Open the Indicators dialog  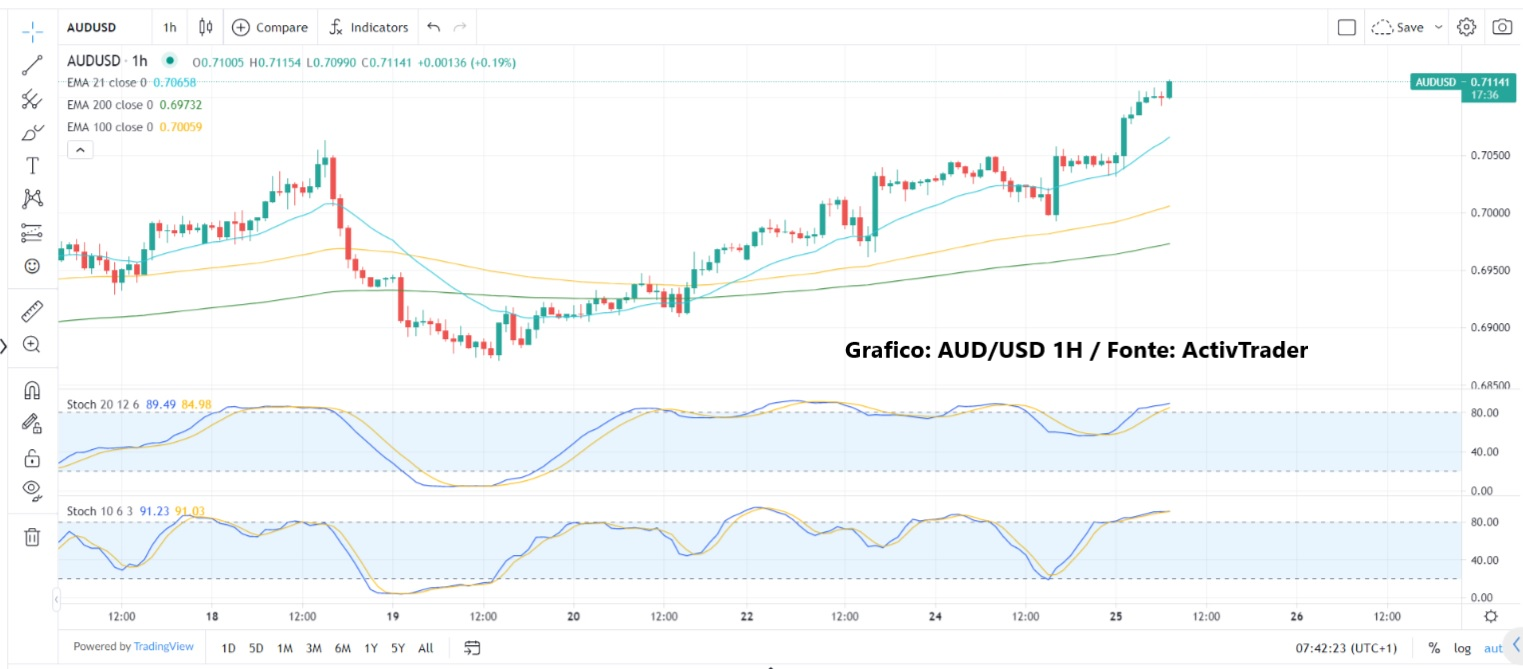(369, 27)
